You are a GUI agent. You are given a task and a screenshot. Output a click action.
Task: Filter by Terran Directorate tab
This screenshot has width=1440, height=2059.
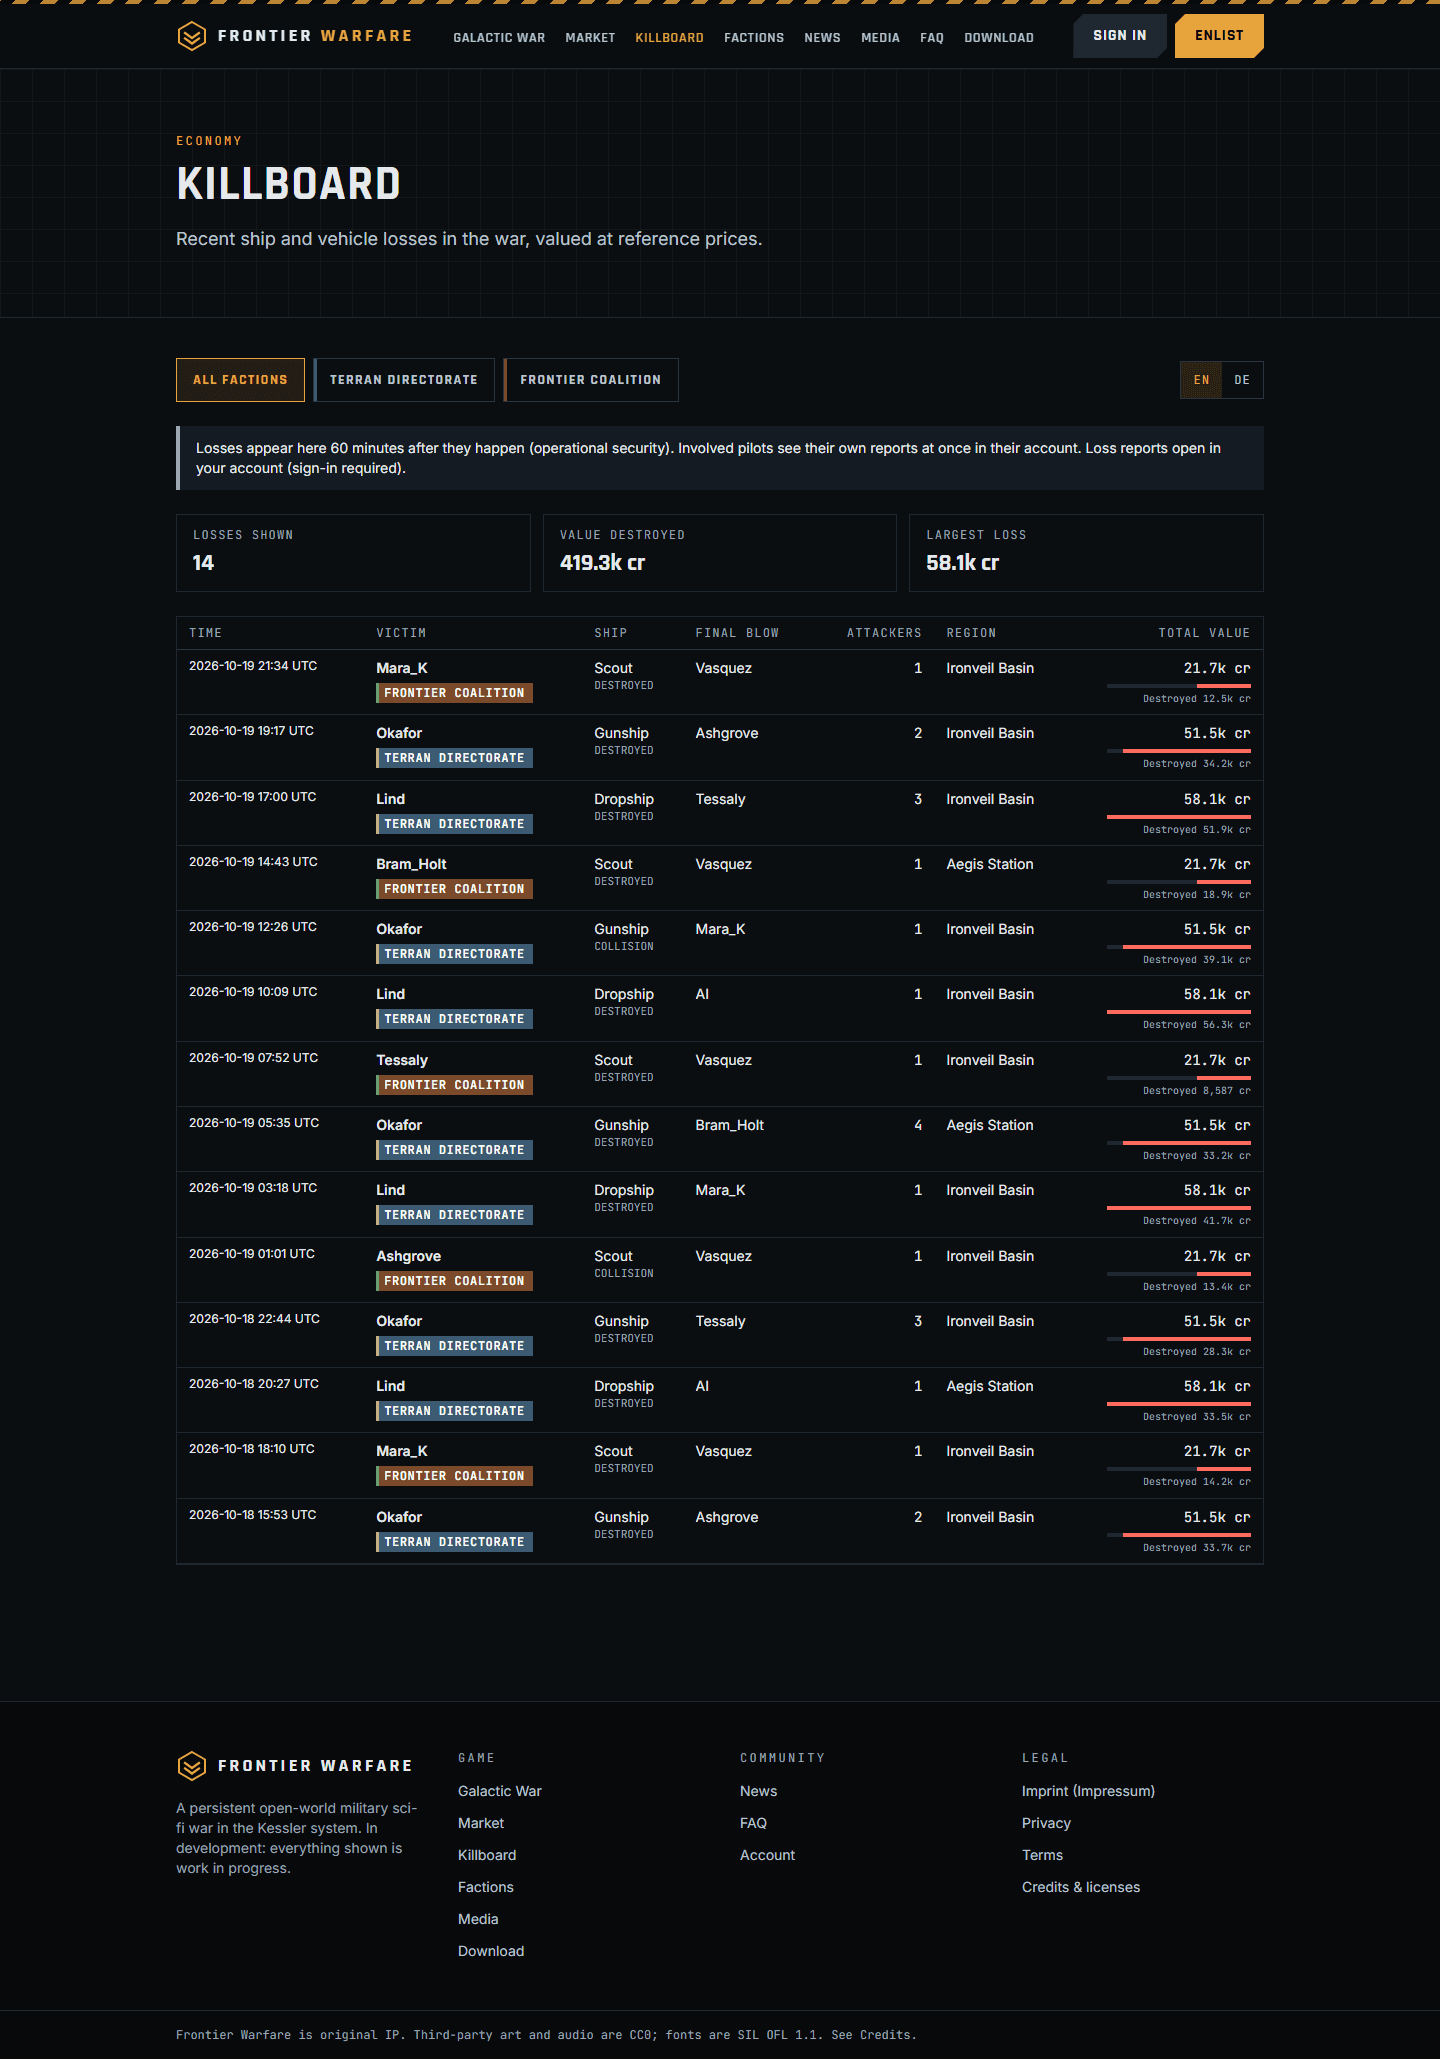pyautogui.click(x=404, y=380)
